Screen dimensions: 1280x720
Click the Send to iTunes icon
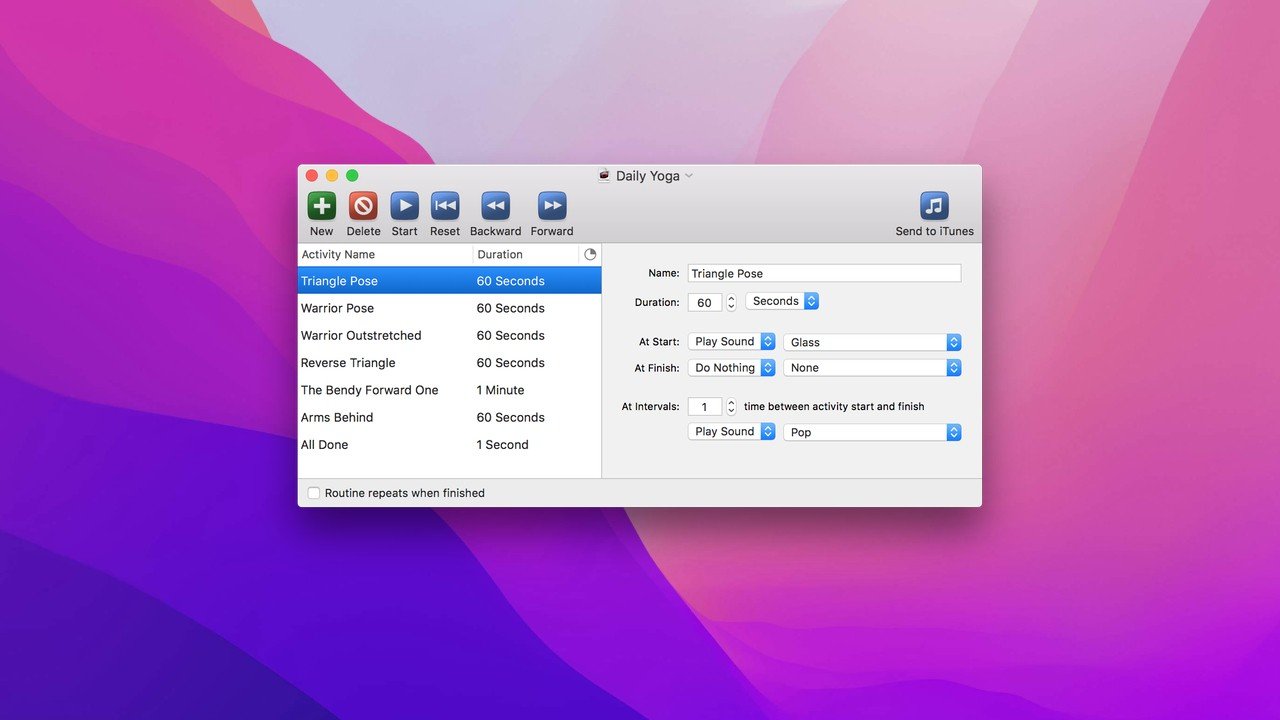(934, 206)
